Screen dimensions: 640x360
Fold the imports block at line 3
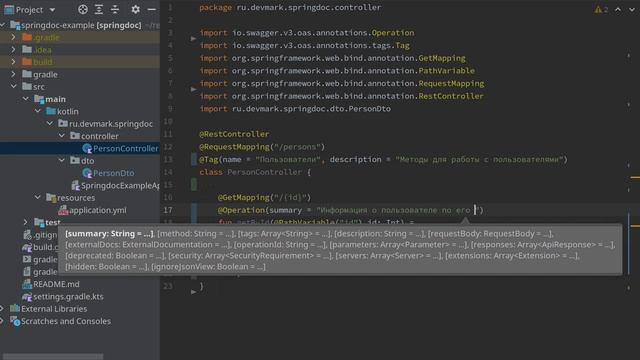[193, 38]
